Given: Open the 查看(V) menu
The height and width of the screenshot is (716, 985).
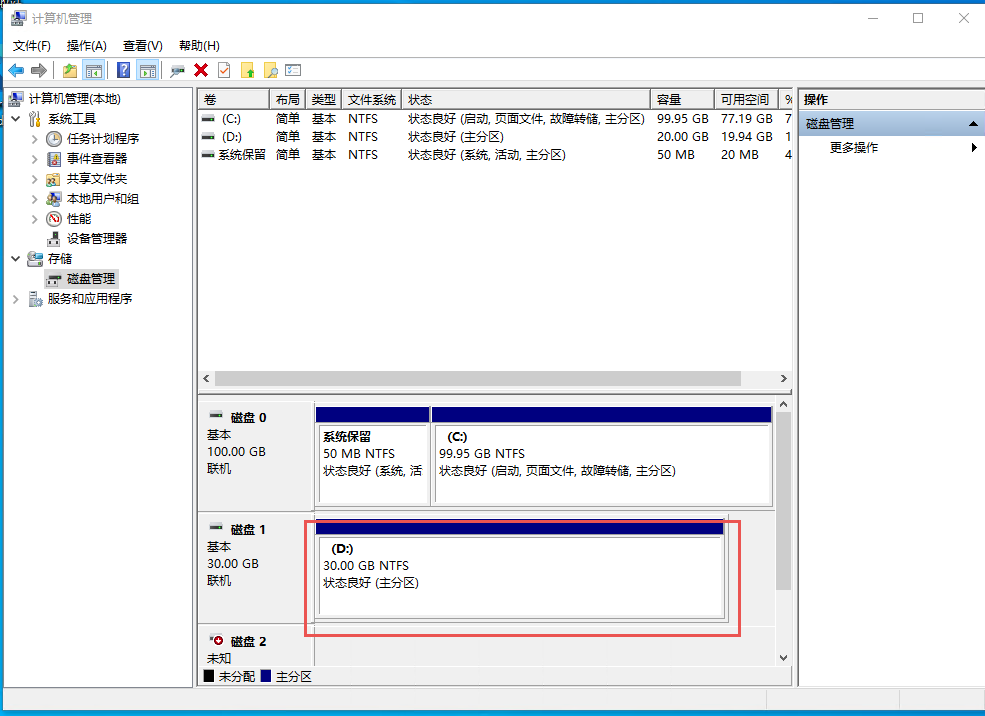Looking at the screenshot, I should tap(142, 46).
